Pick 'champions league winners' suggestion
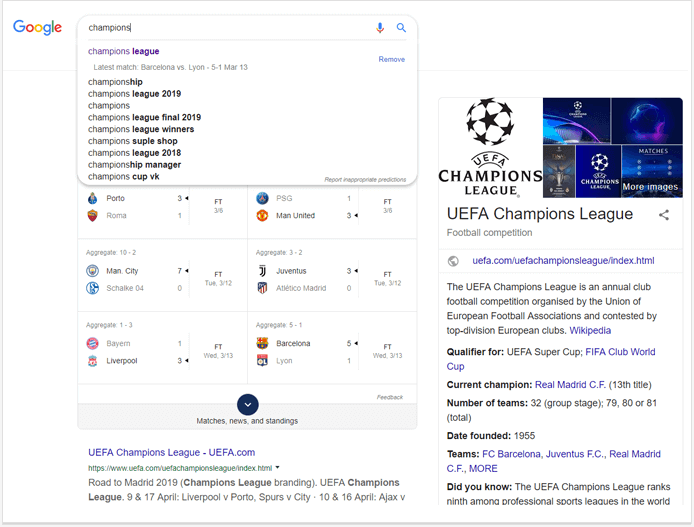The height and width of the screenshot is (527, 694). [x=141, y=129]
